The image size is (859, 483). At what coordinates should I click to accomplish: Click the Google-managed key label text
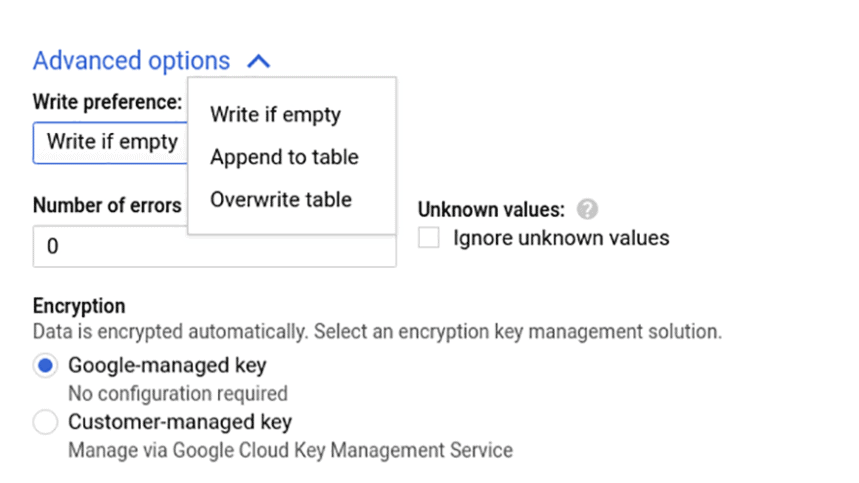pyautogui.click(x=167, y=365)
